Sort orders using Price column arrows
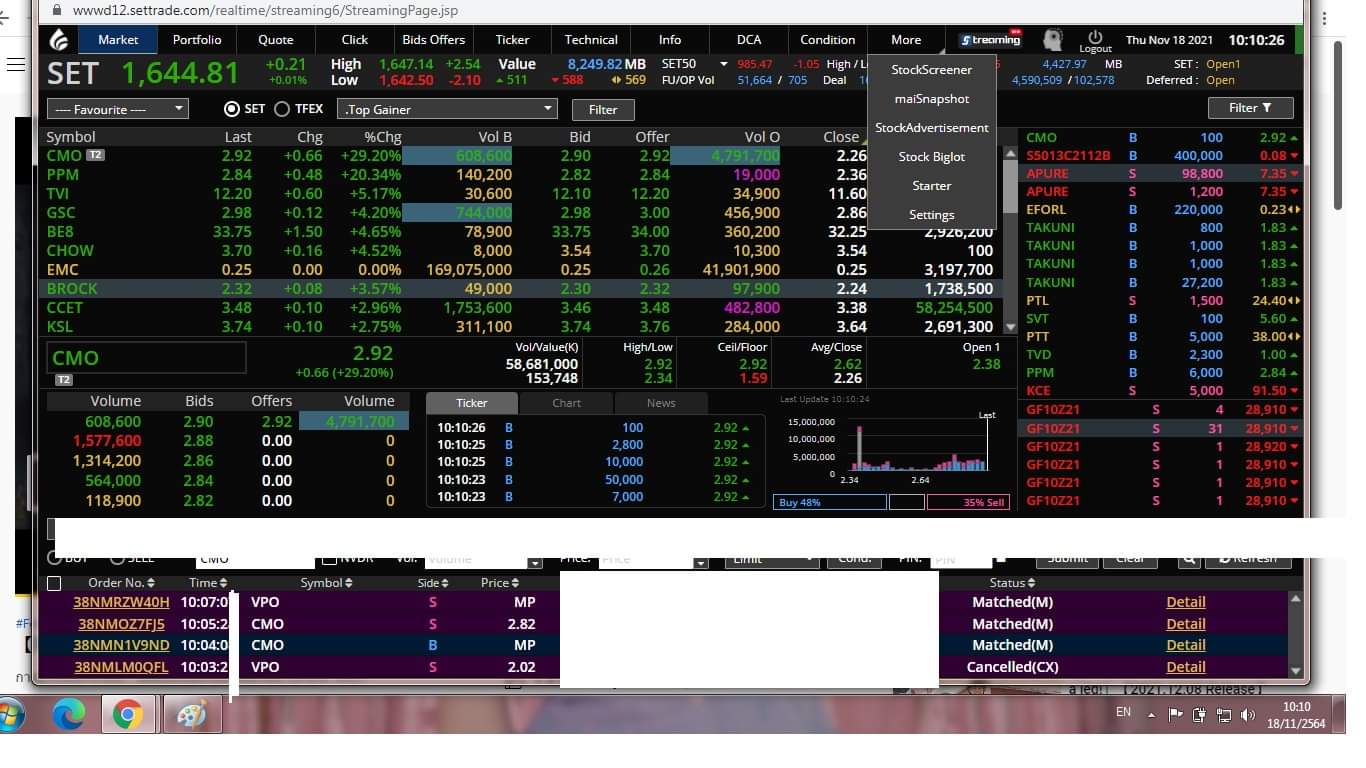 [515, 583]
